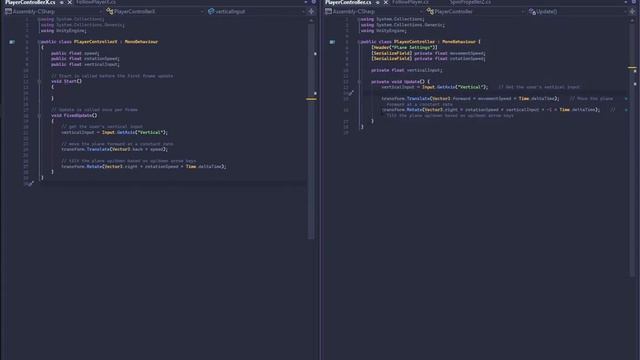
Task: Click Translate(Vector3.back * speed) line
Action: pos(115,149)
